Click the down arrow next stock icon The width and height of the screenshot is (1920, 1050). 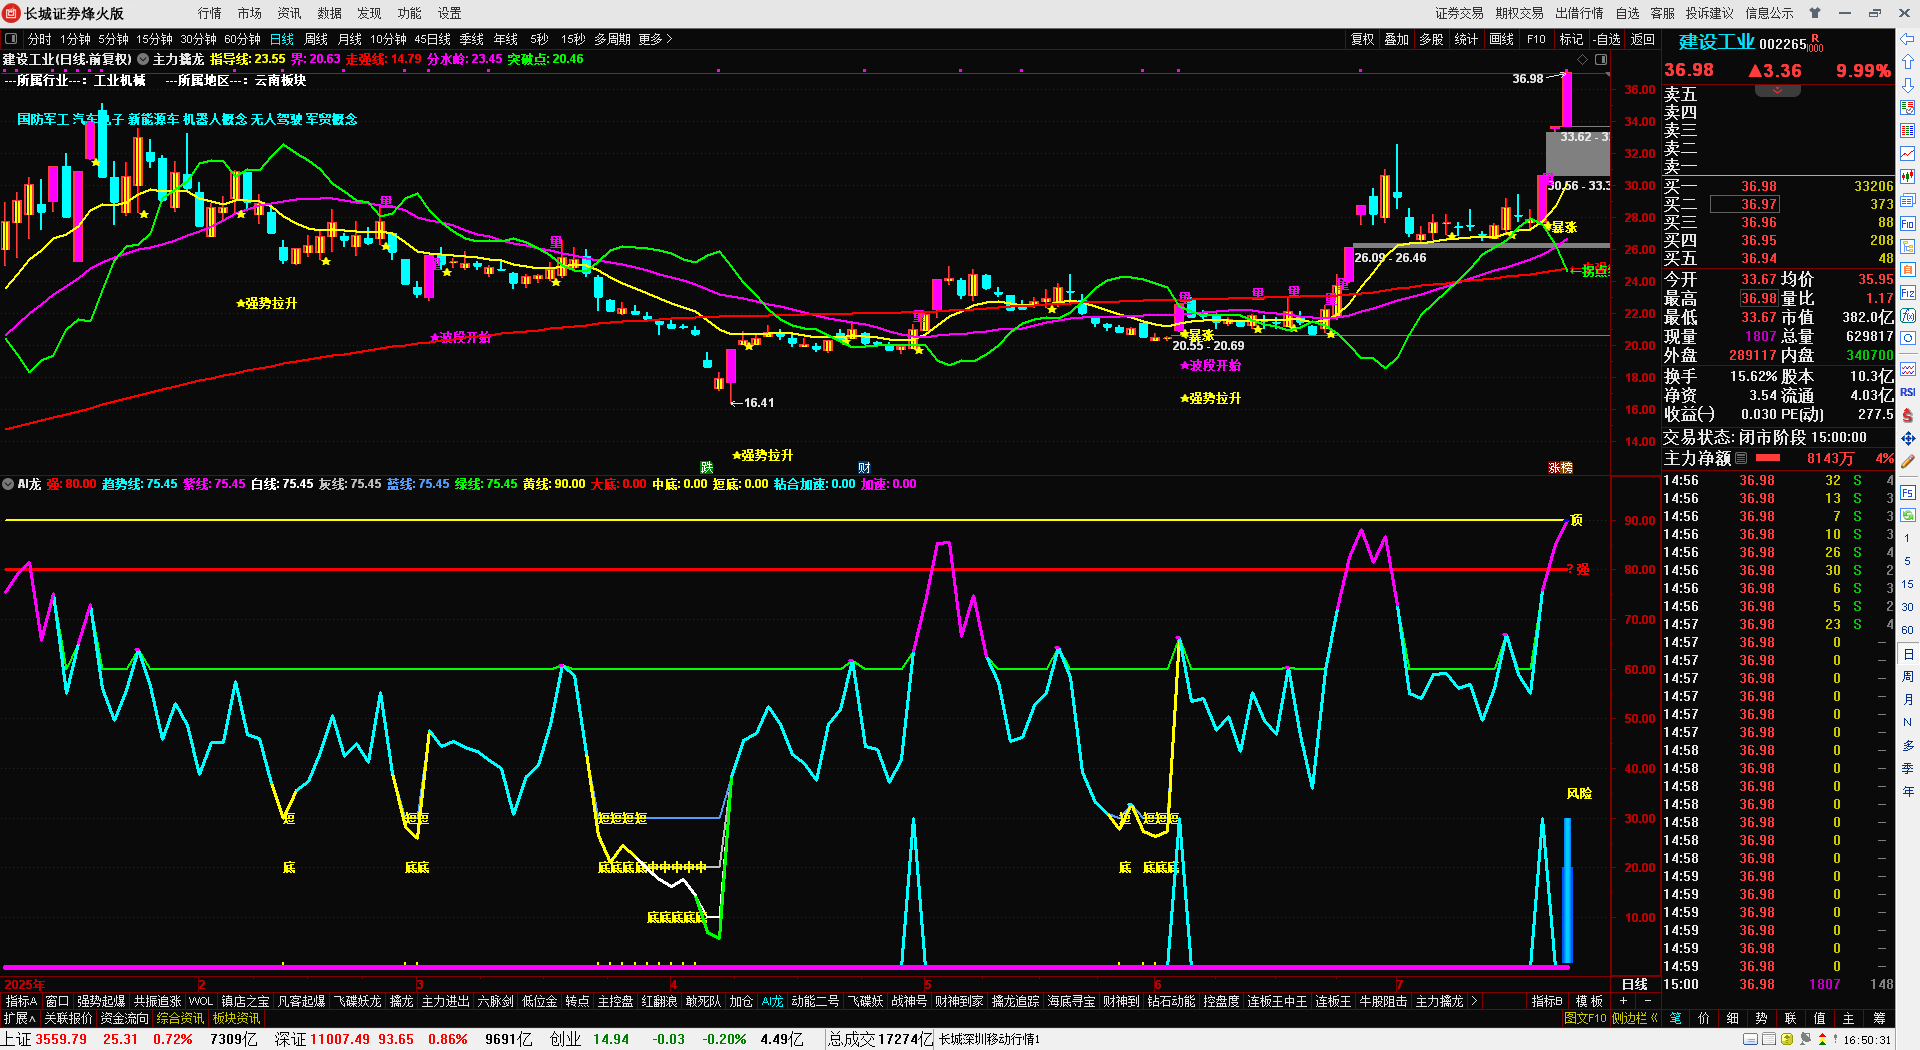pyautogui.click(x=1907, y=85)
